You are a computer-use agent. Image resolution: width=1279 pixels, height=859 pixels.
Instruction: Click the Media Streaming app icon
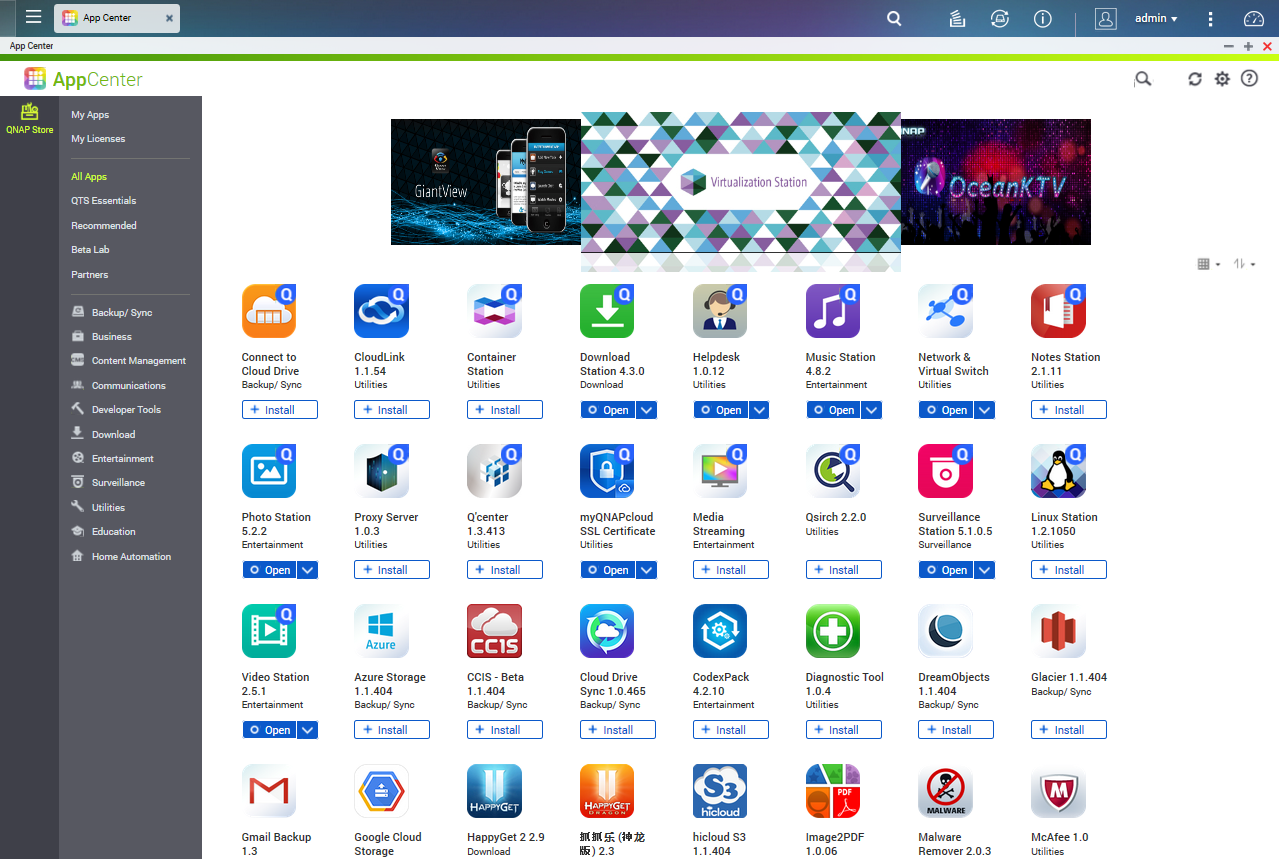(720, 471)
